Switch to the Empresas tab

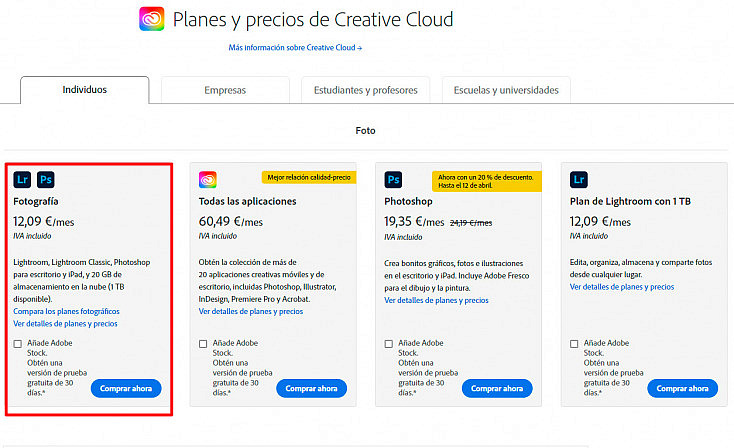[x=225, y=90]
